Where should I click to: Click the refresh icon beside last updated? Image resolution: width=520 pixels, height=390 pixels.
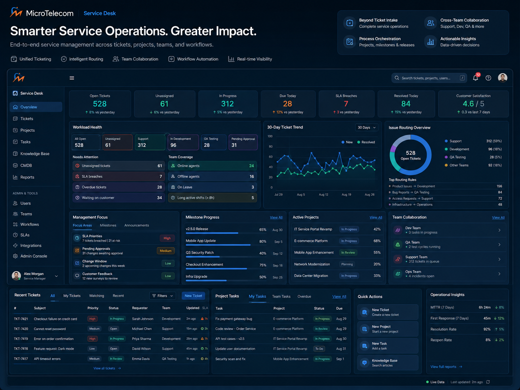pos(488,382)
